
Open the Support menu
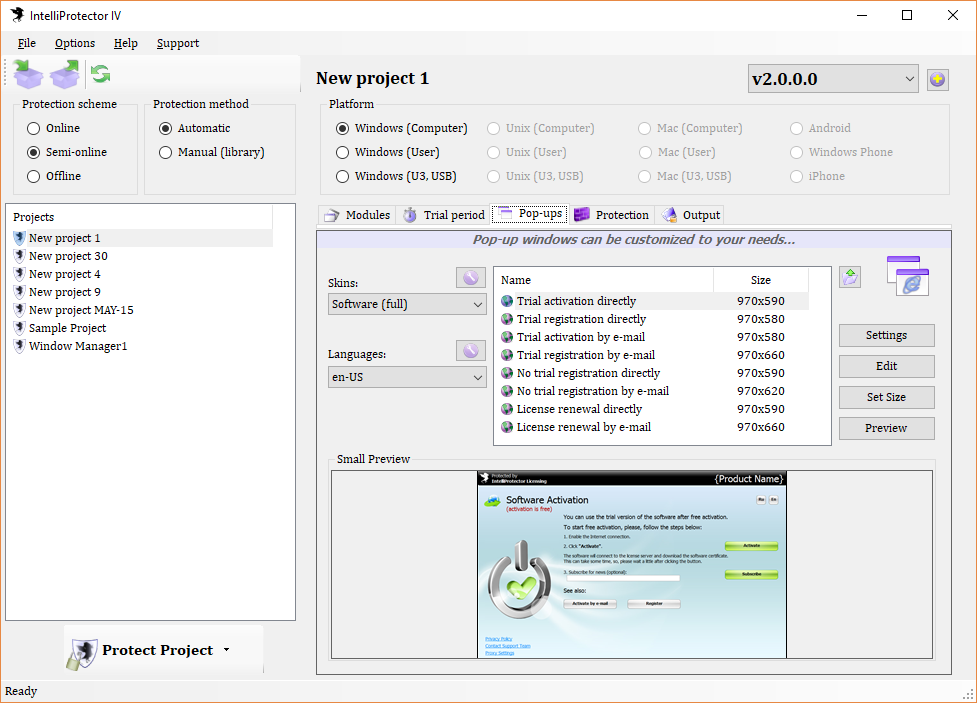178,43
